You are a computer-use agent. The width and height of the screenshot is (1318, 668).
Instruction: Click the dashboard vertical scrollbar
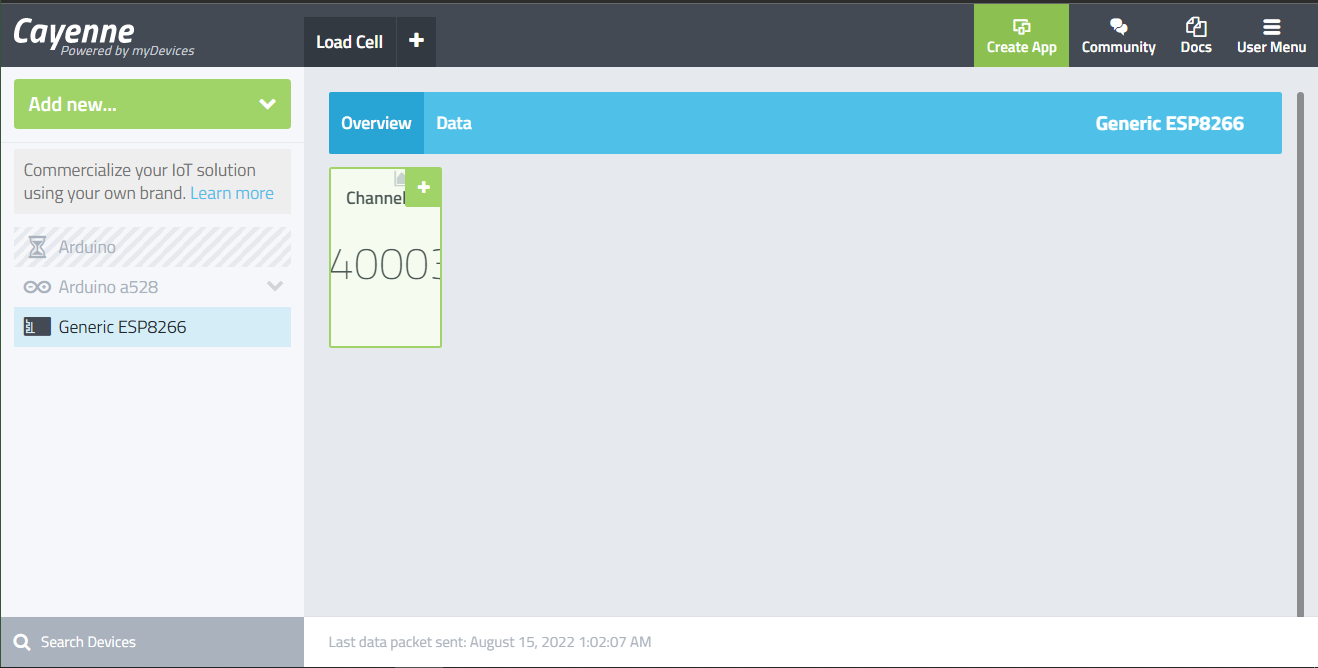[x=1300, y=350]
